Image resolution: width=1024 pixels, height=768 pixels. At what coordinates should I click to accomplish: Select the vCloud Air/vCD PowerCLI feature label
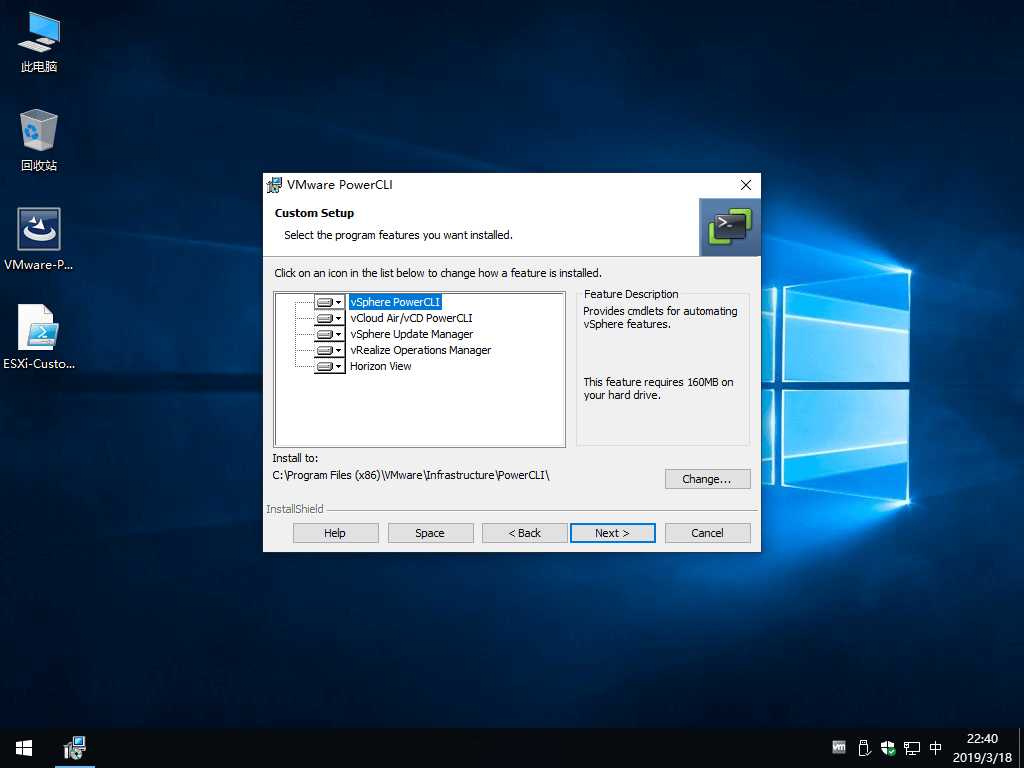pos(411,318)
